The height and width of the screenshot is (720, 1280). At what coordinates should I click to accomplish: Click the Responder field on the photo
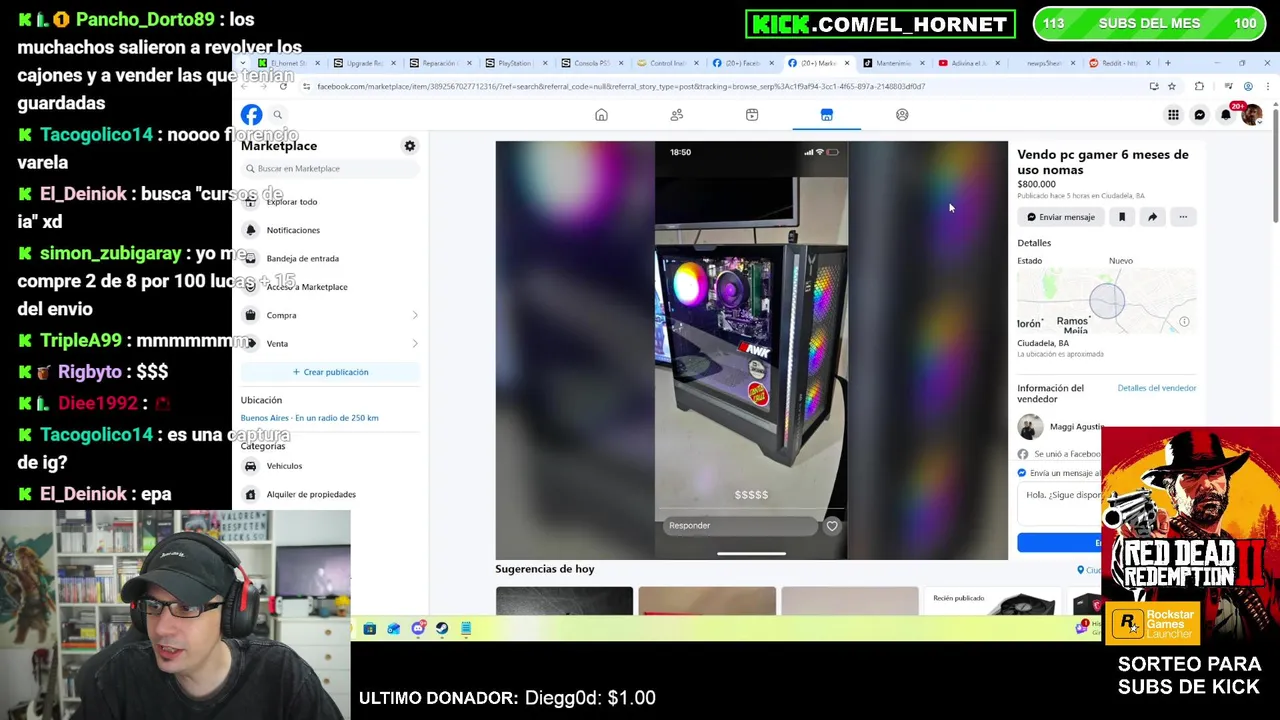coord(740,526)
